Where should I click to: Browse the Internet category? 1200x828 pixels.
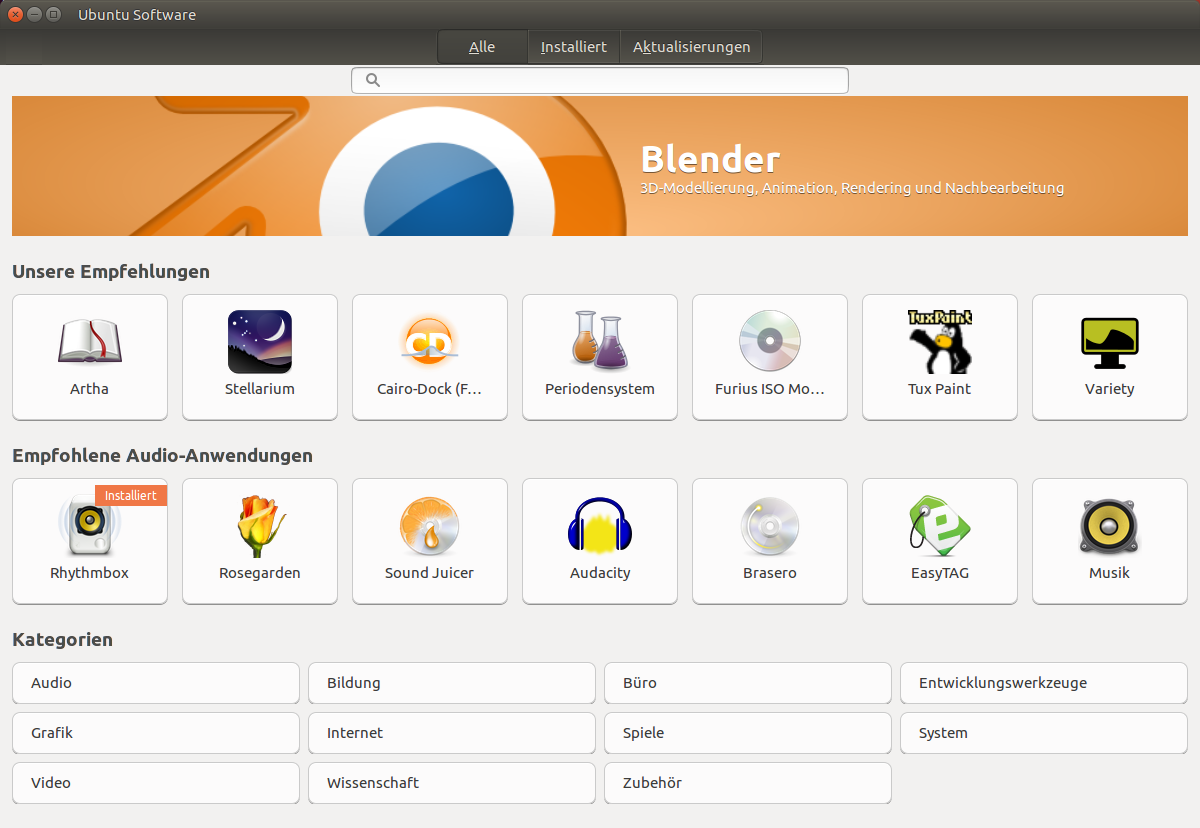click(x=452, y=733)
